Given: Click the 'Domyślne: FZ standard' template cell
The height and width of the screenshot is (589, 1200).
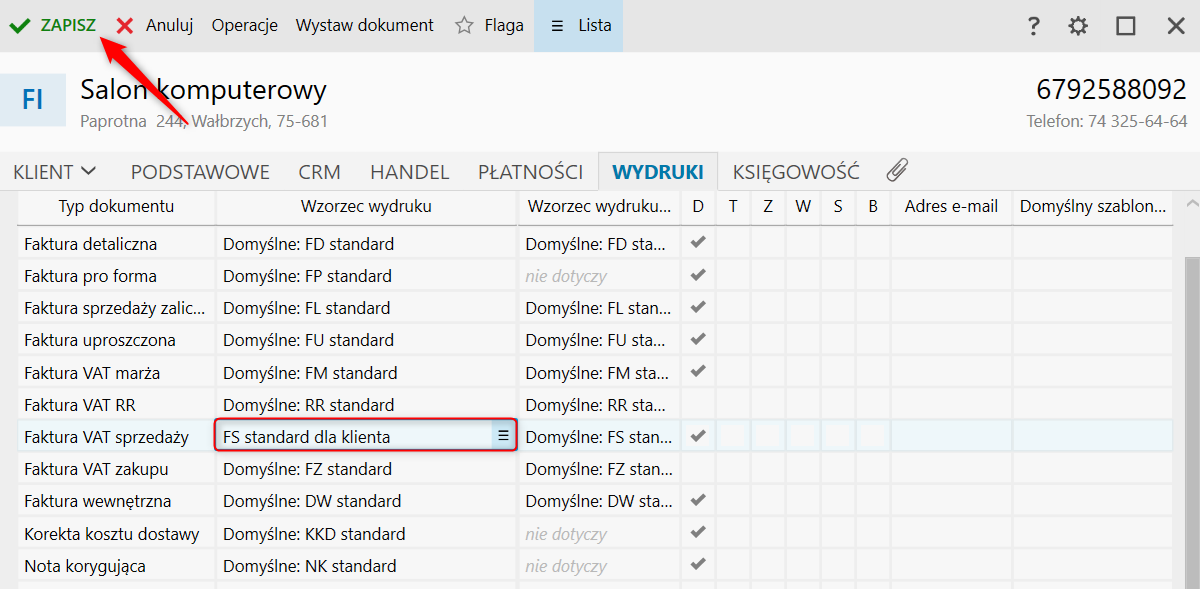Looking at the screenshot, I should (x=367, y=468).
